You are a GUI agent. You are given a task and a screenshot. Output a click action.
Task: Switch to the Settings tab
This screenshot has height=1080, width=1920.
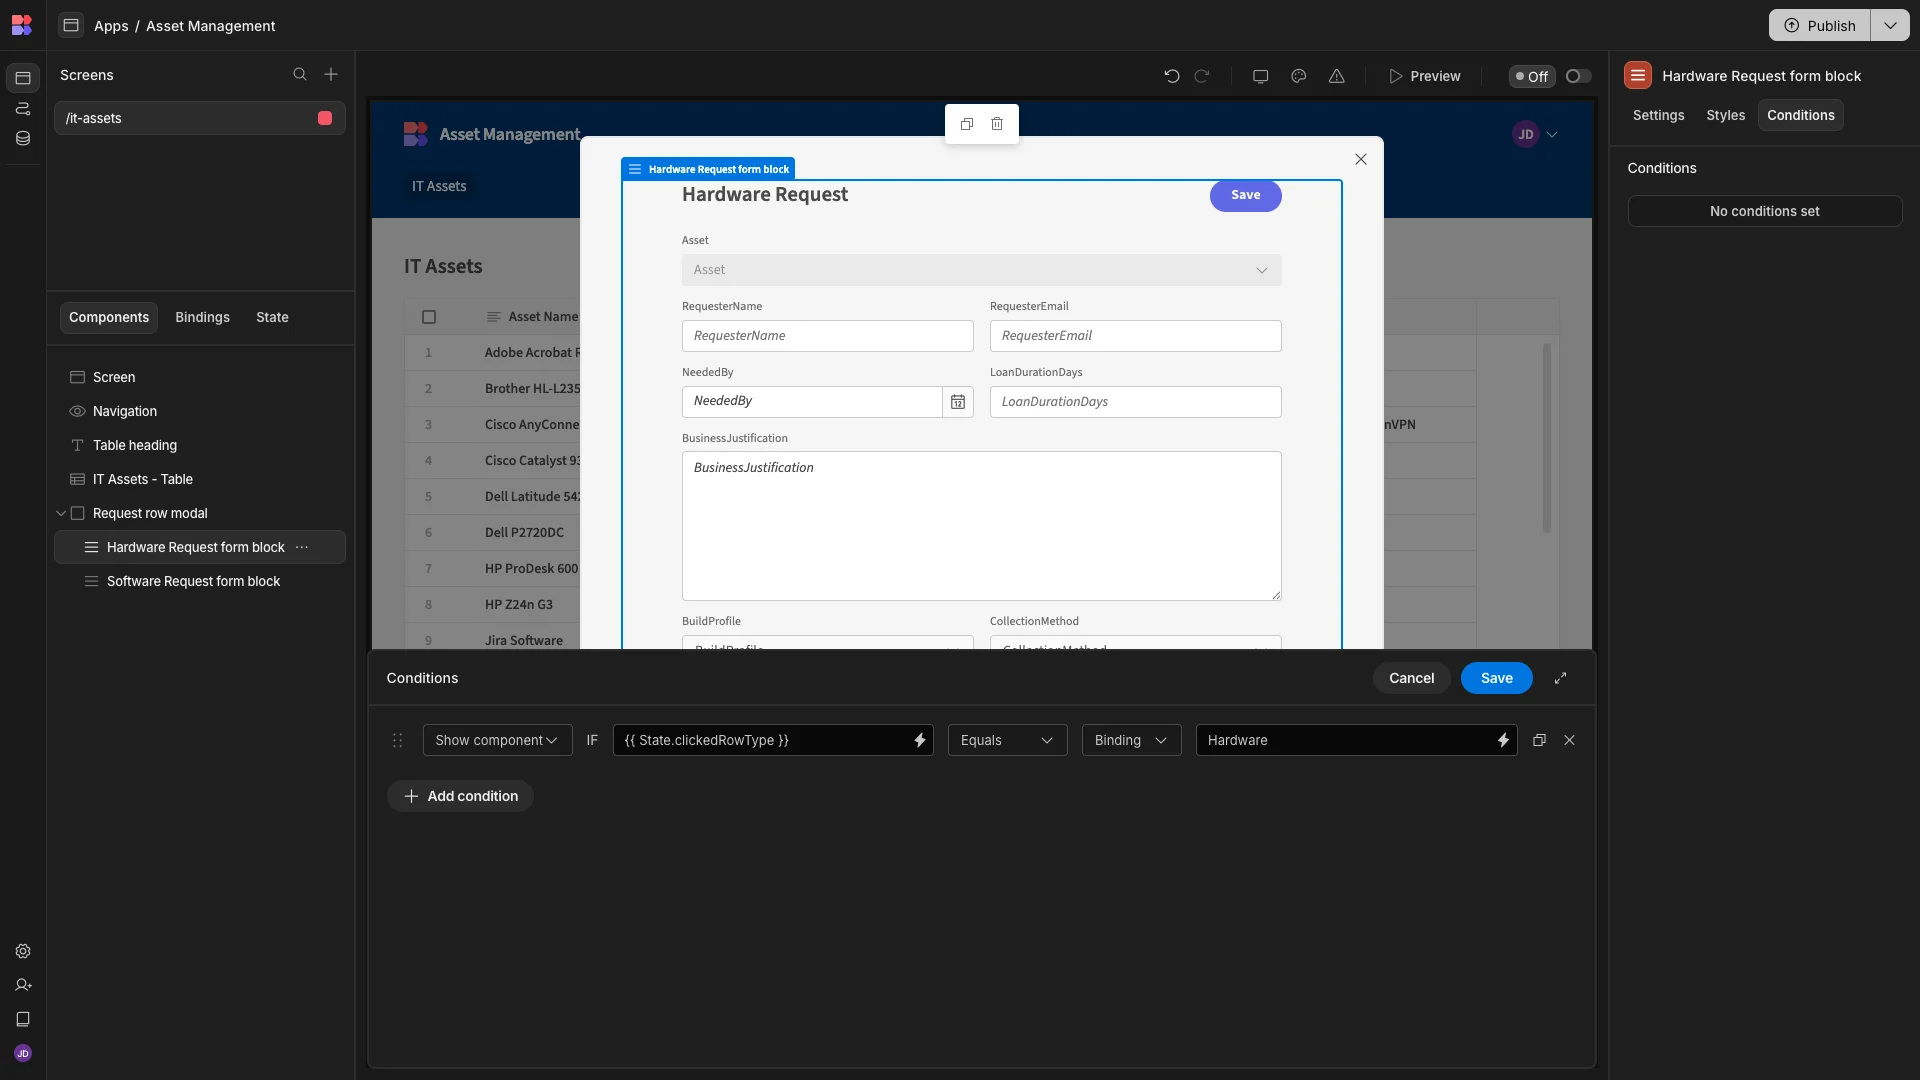tap(1658, 115)
